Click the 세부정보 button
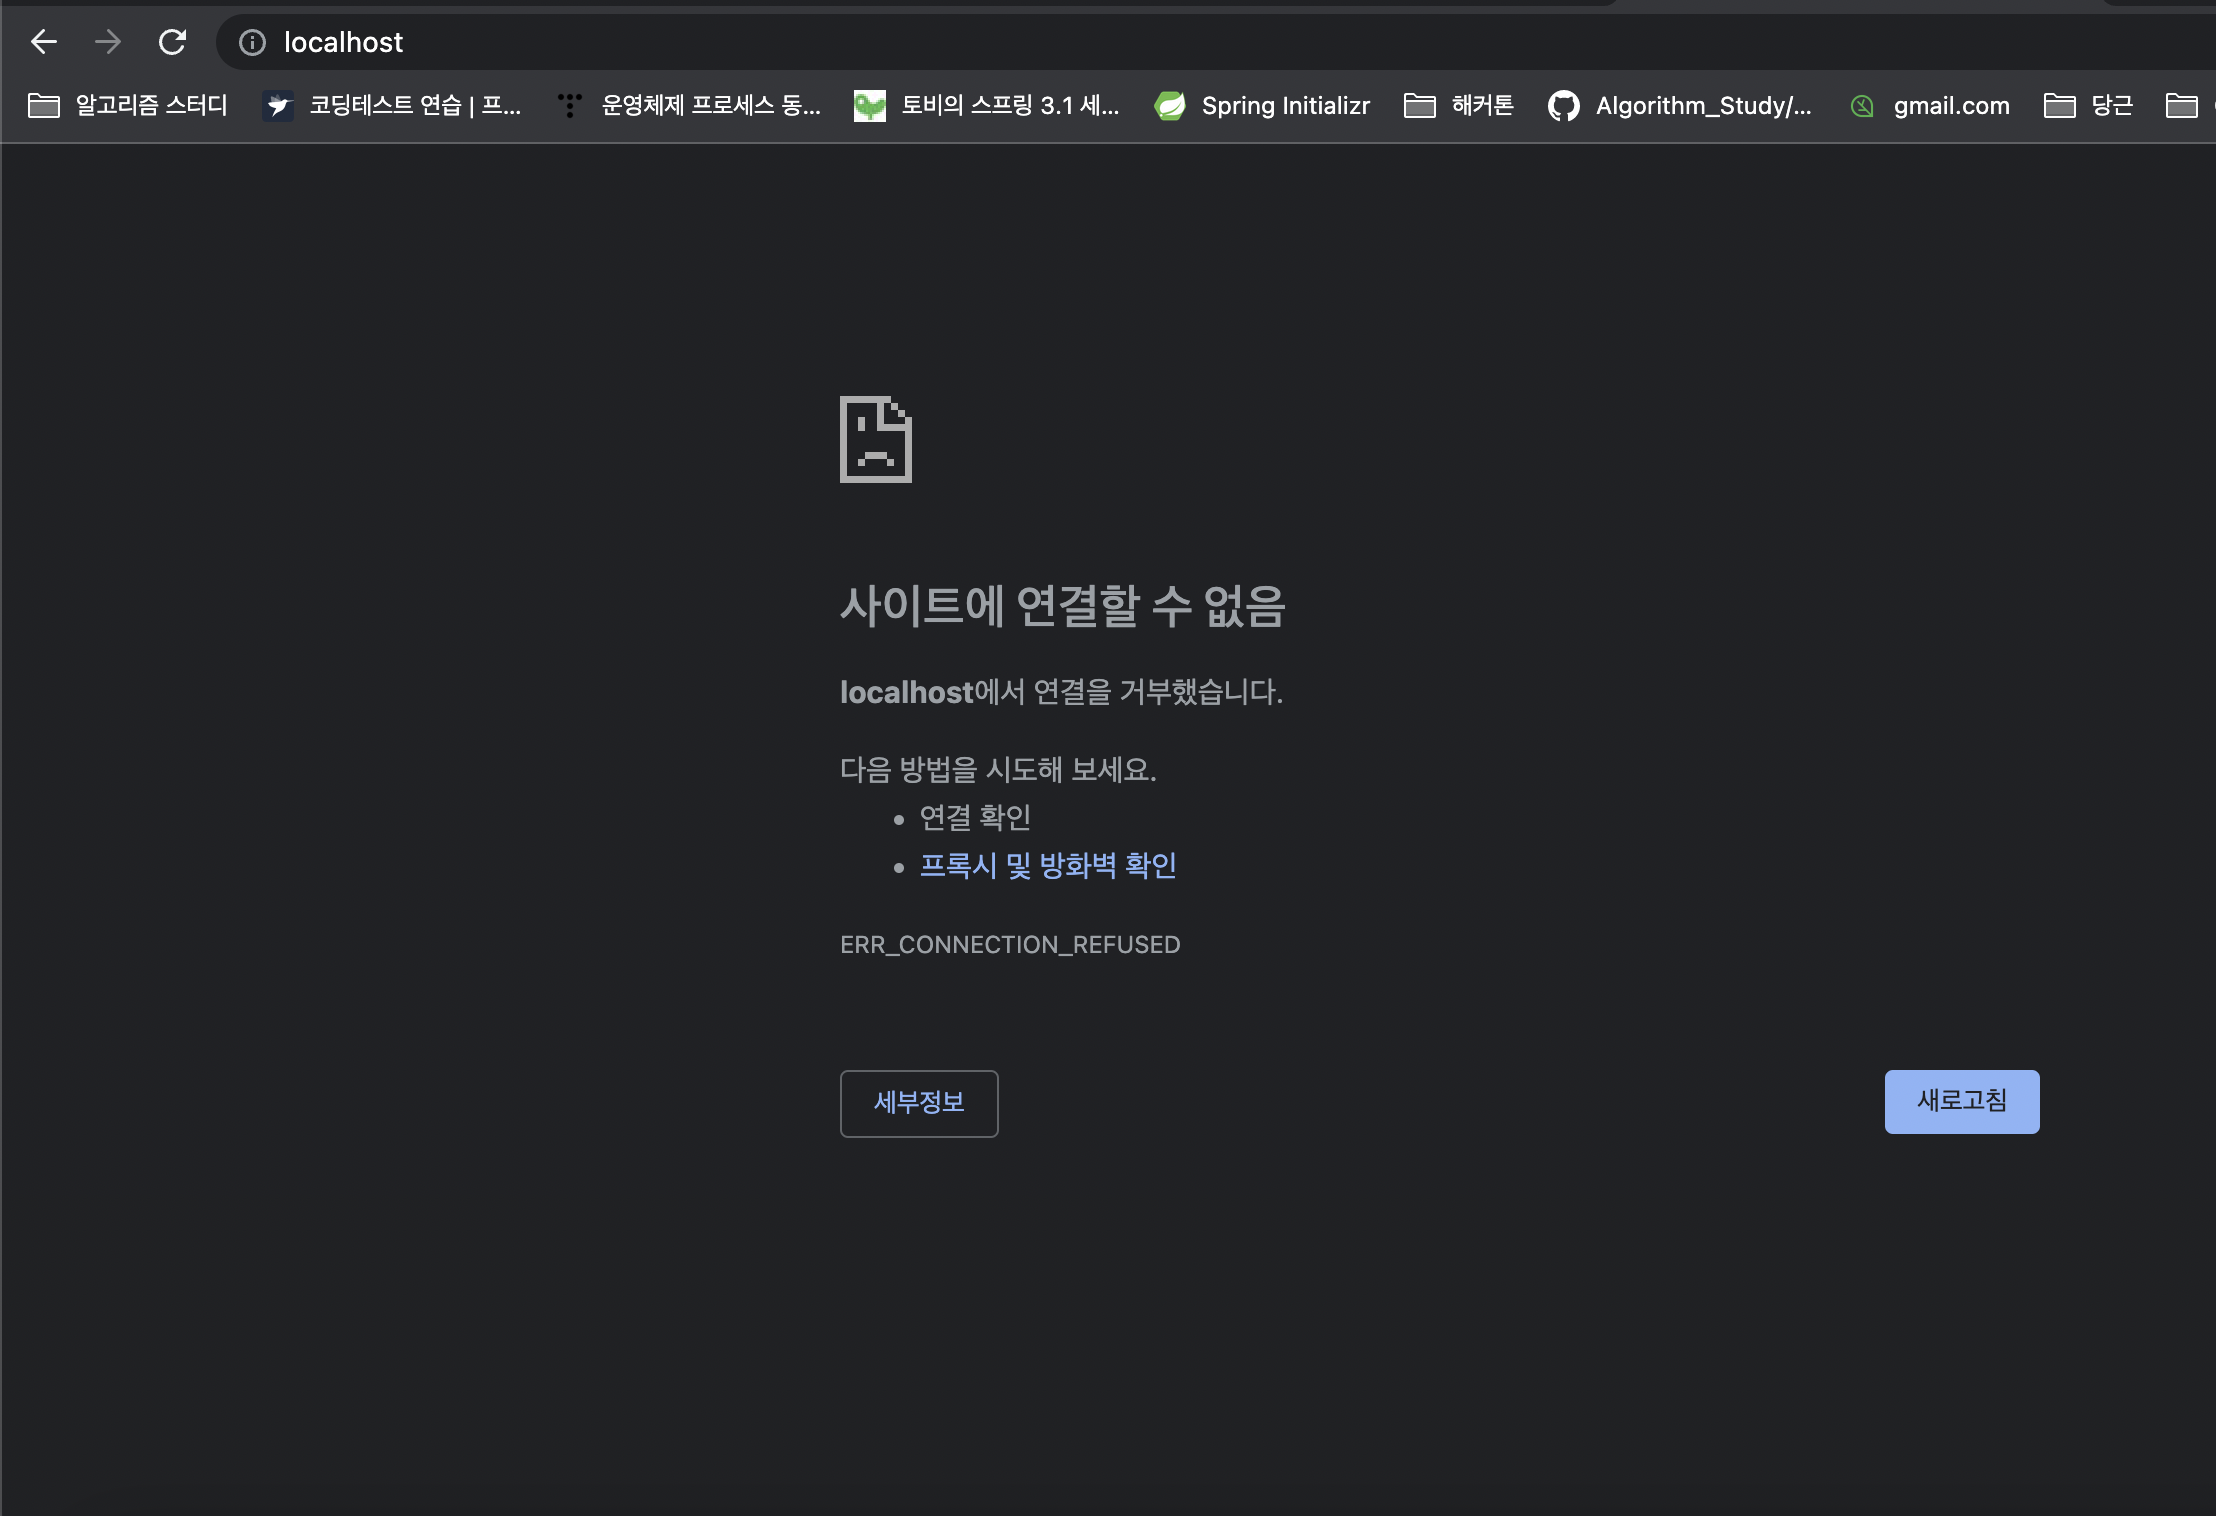Screen dimensions: 2216x1516 (x=919, y=1103)
